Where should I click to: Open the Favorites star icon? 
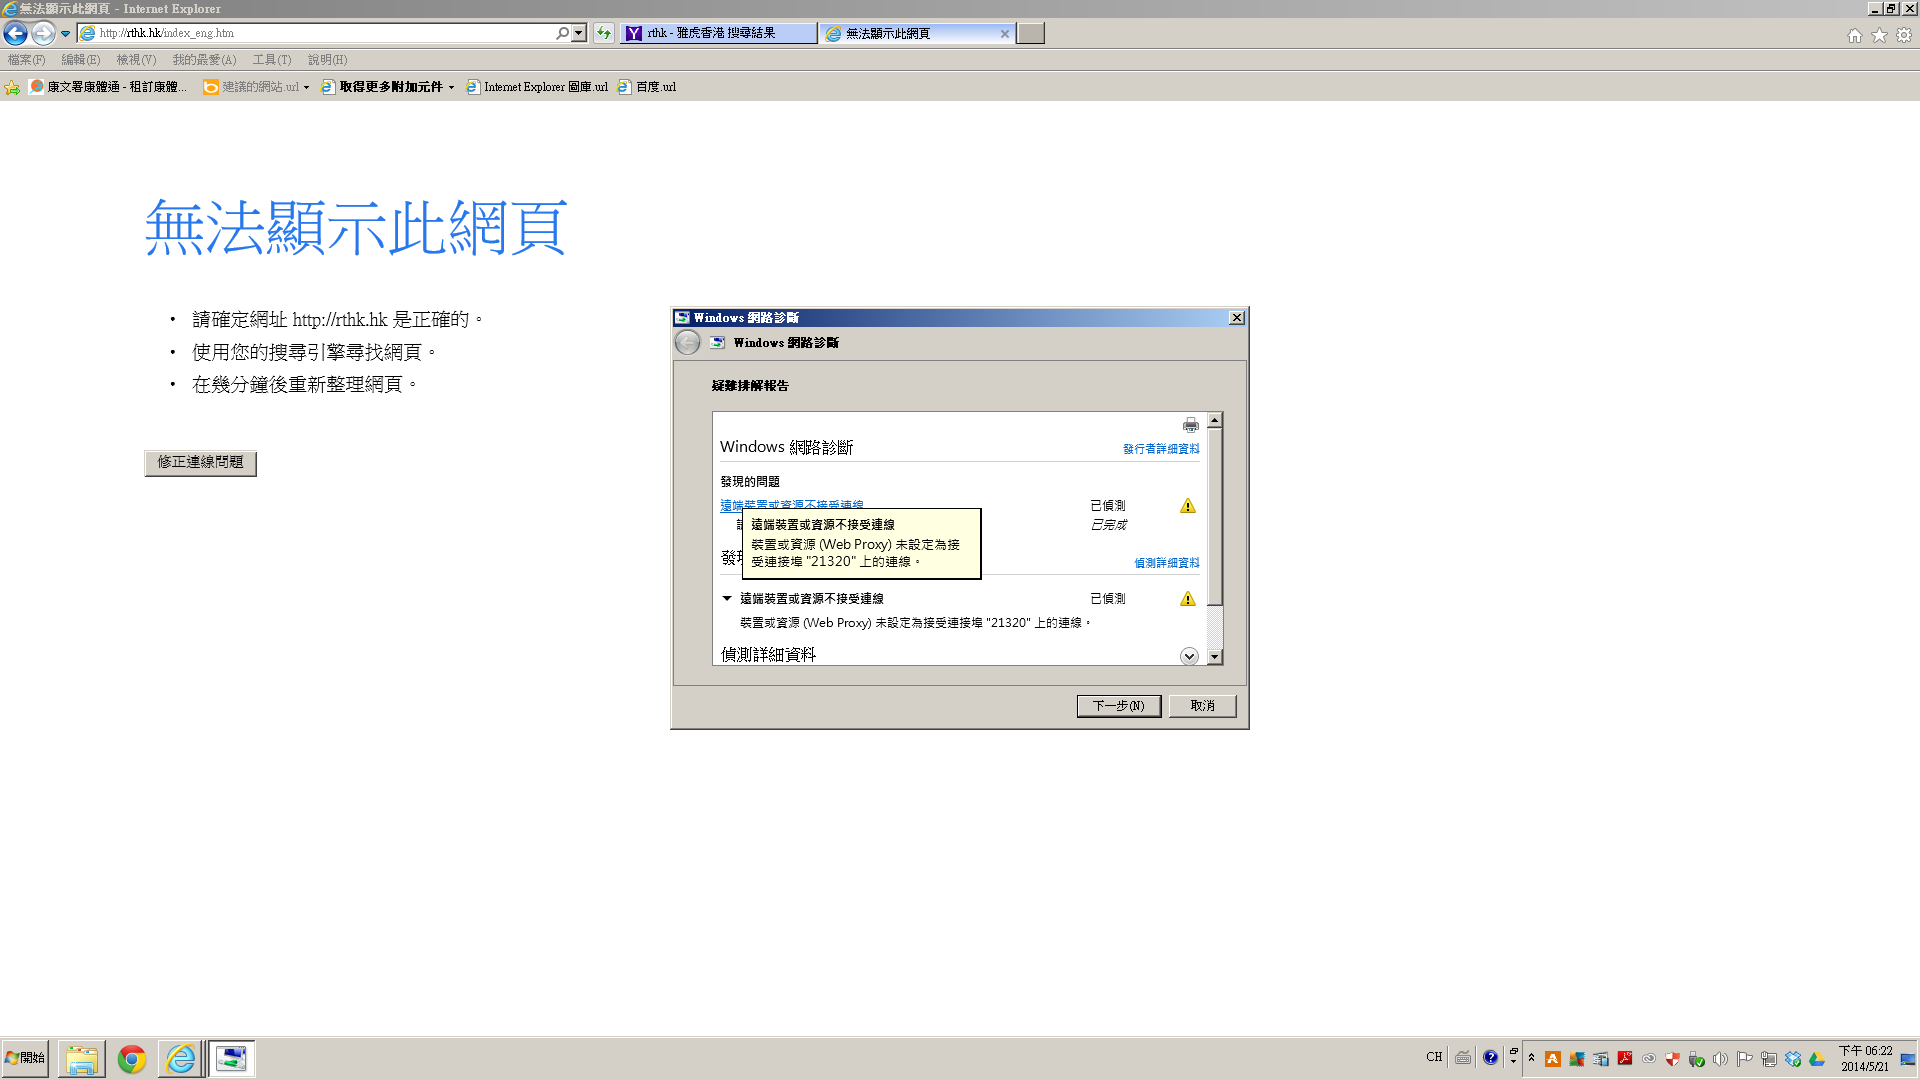(x=1879, y=35)
